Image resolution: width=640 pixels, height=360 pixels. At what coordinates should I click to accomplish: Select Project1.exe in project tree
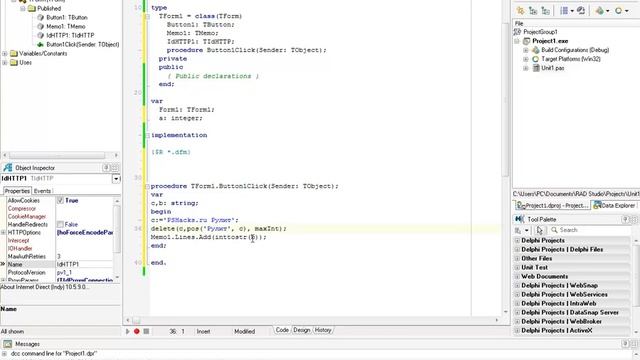[x=550, y=41]
